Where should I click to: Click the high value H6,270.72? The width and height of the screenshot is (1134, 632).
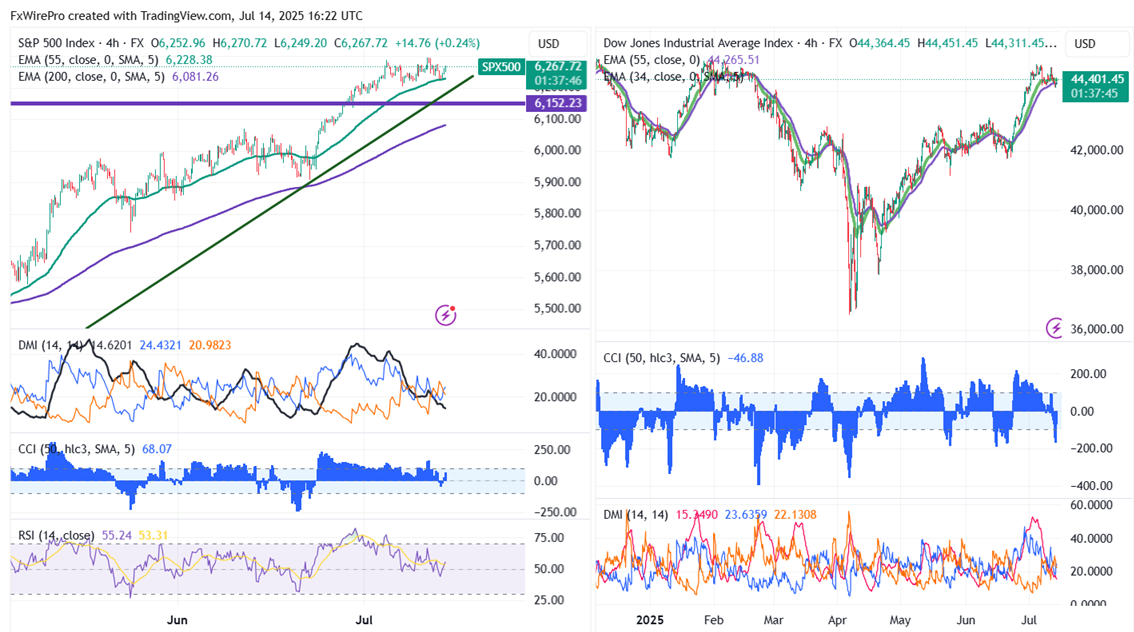pyautogui.click(x=239, y=43)
